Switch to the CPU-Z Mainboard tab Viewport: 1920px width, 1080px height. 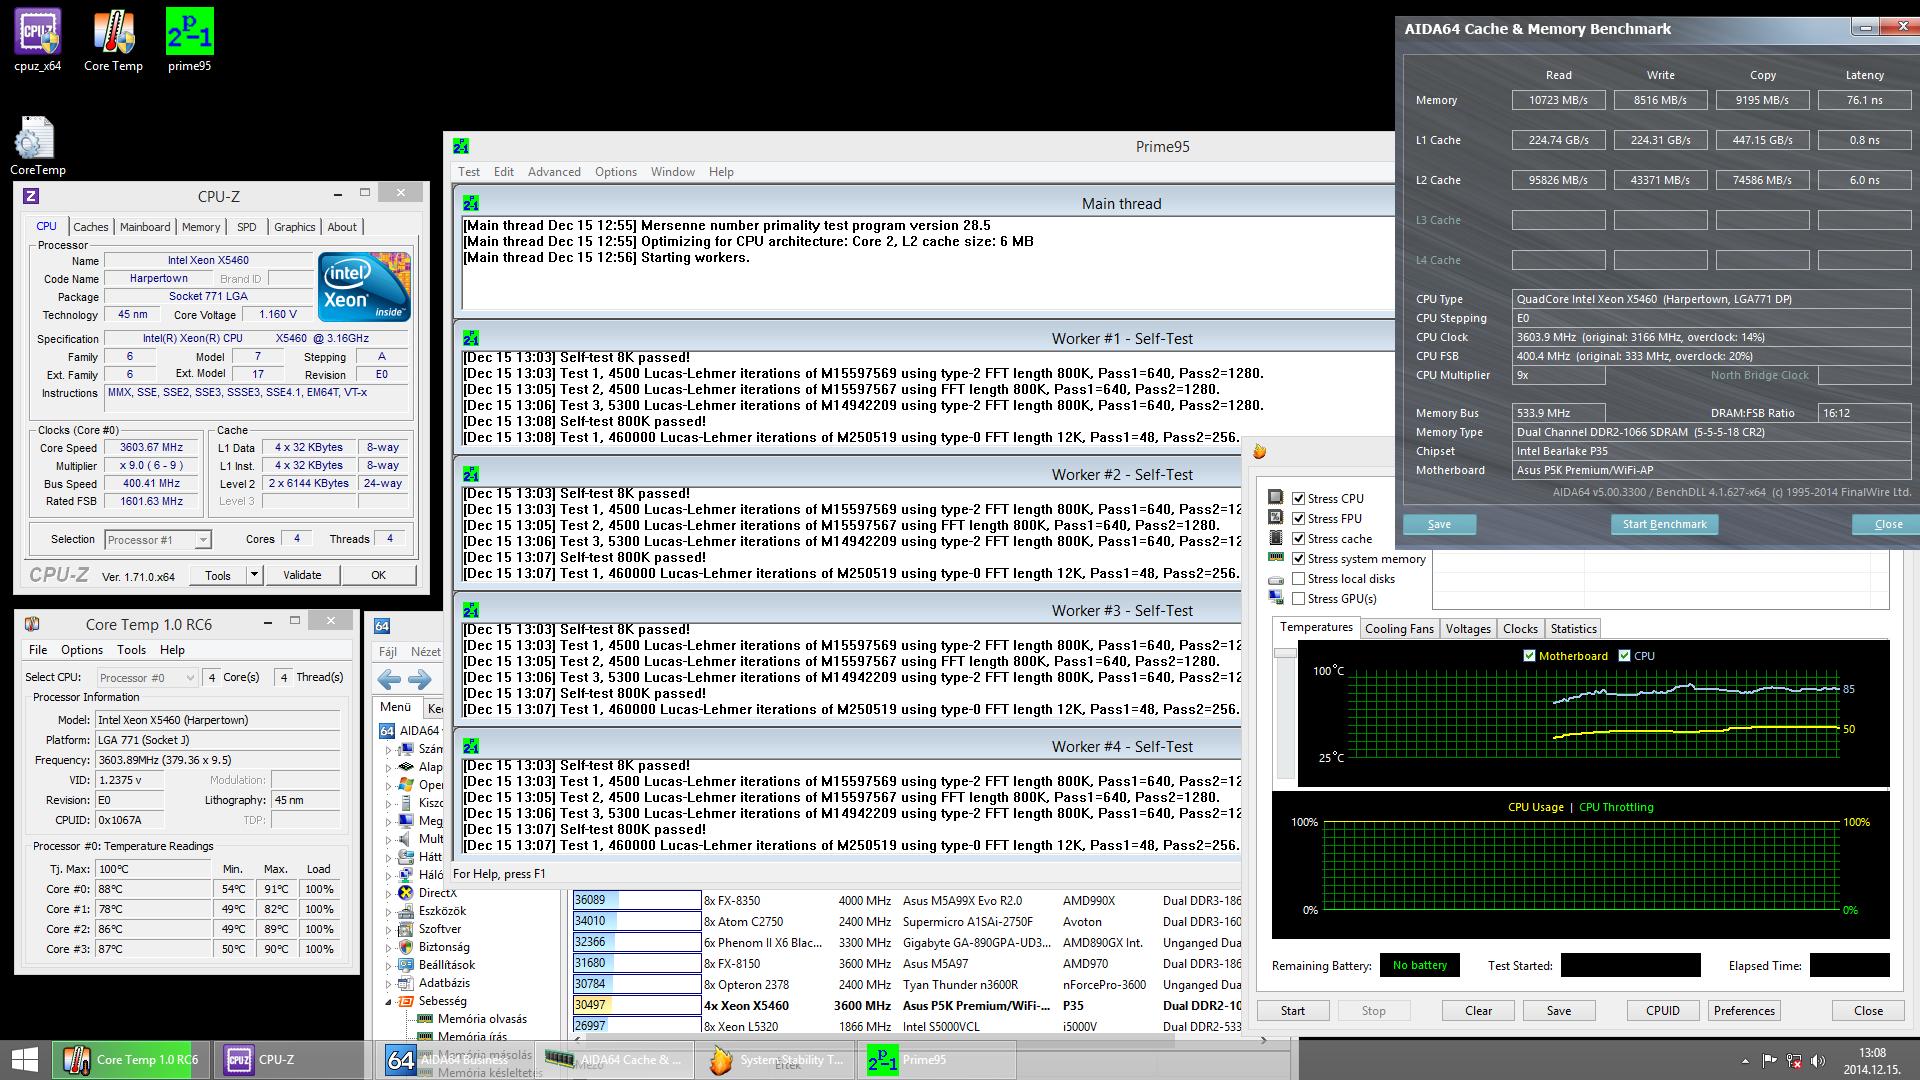pyautogui.click(x=145, y=227)
